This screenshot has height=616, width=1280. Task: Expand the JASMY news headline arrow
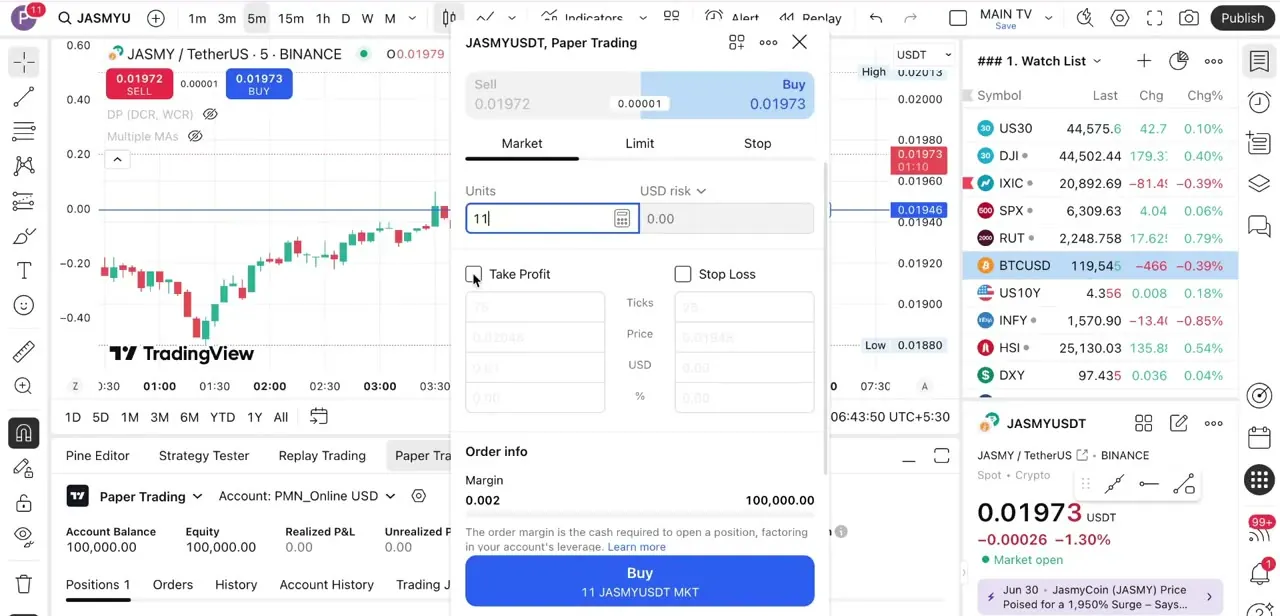[1209, 597]
